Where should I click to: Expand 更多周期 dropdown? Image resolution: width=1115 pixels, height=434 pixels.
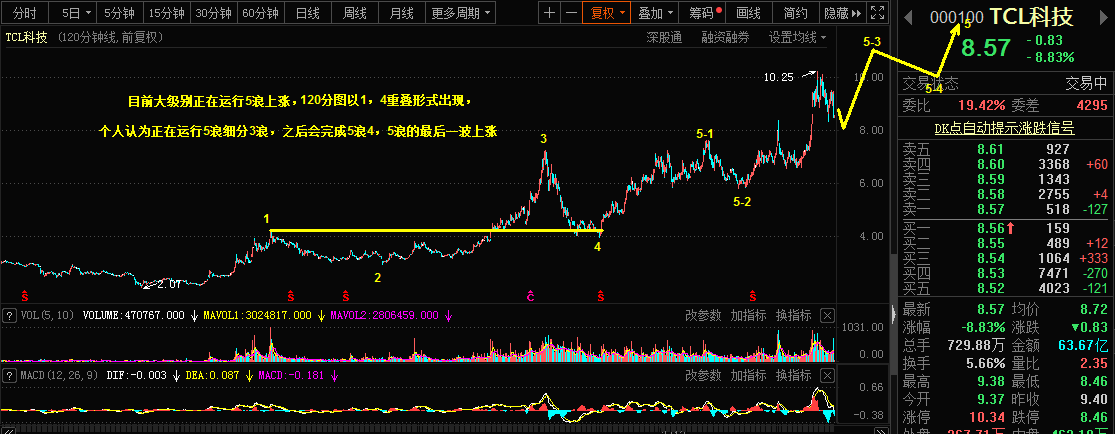click(x=462, y=12)
